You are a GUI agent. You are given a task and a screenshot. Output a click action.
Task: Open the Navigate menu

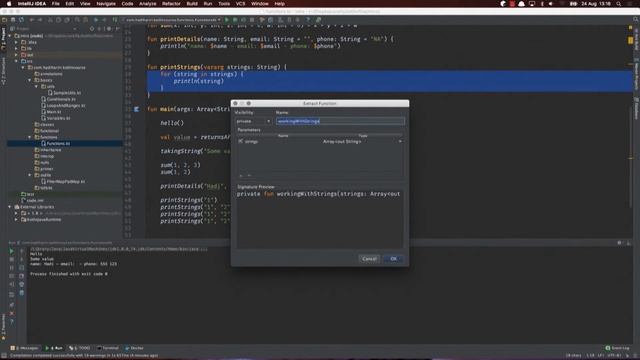(106, 4)
